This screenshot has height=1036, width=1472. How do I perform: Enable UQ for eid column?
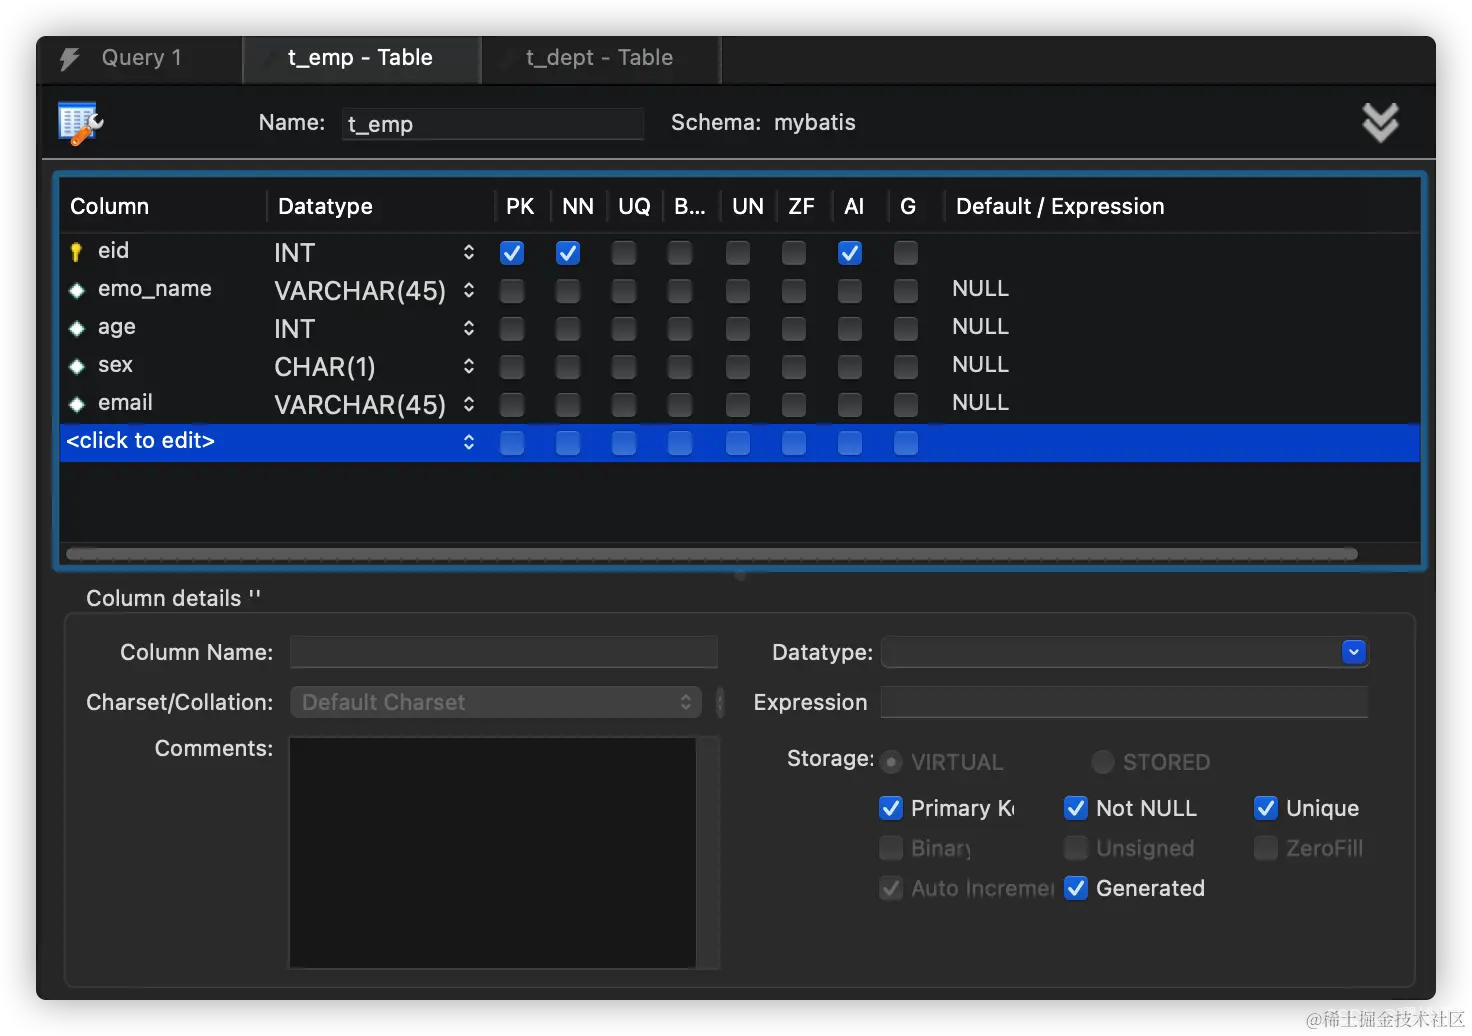point(624,253)
